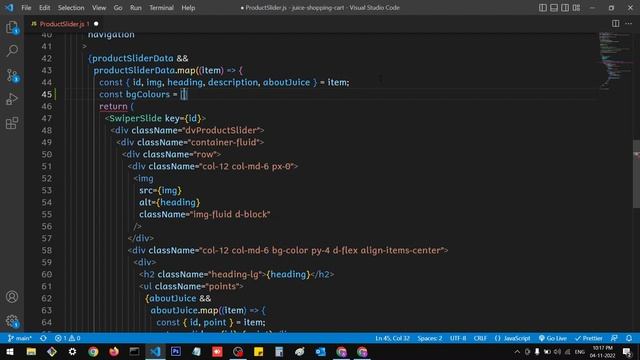Open the taskbar clock and date
The width and height of the screenshot is (640, 360).
pyautogui.click(x=602, y=351)
